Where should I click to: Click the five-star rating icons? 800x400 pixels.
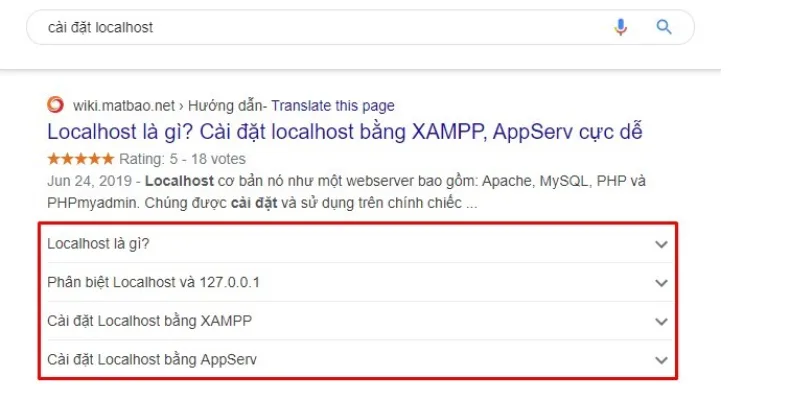(81, 159)
